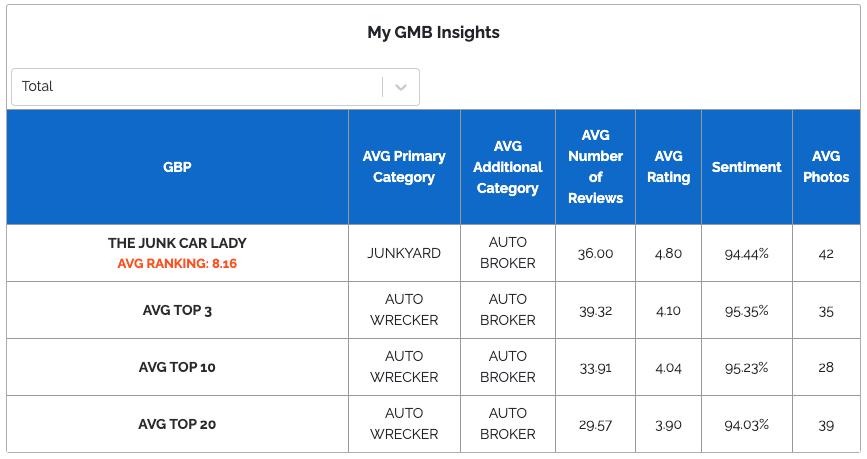This screenshot has height=459, width=867.
Task: Click the "Total" text in the select box
Action: pos(38,87)
